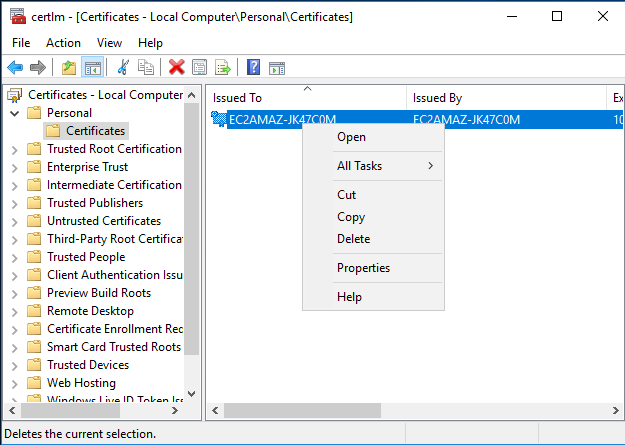This screenshot has width=625, height=445.
Task: Expand Intermediate Certification node
Action: [x=15, y=186]
